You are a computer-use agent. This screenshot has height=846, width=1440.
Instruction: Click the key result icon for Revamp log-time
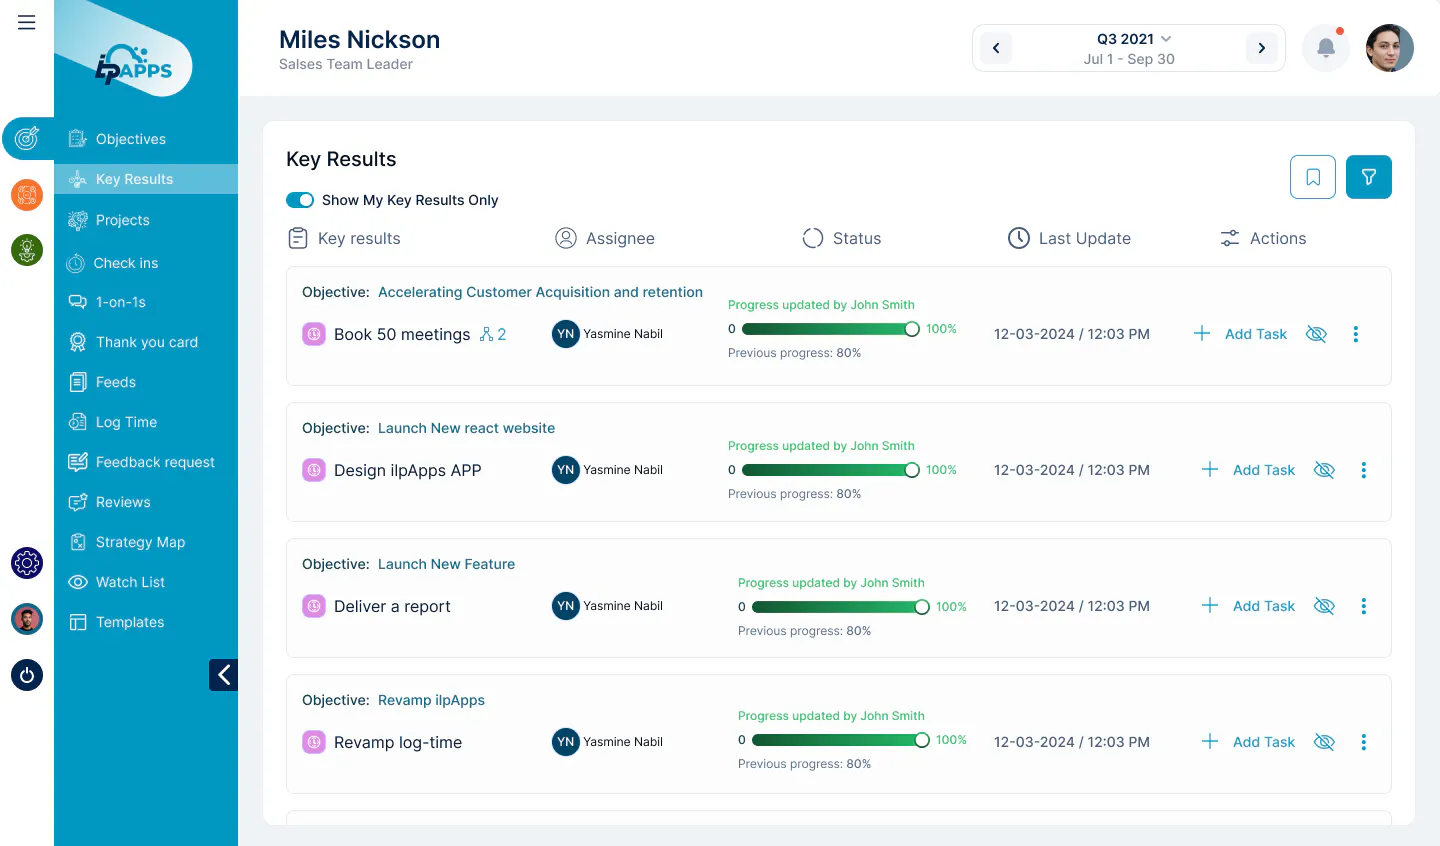[x=314, y=742]
